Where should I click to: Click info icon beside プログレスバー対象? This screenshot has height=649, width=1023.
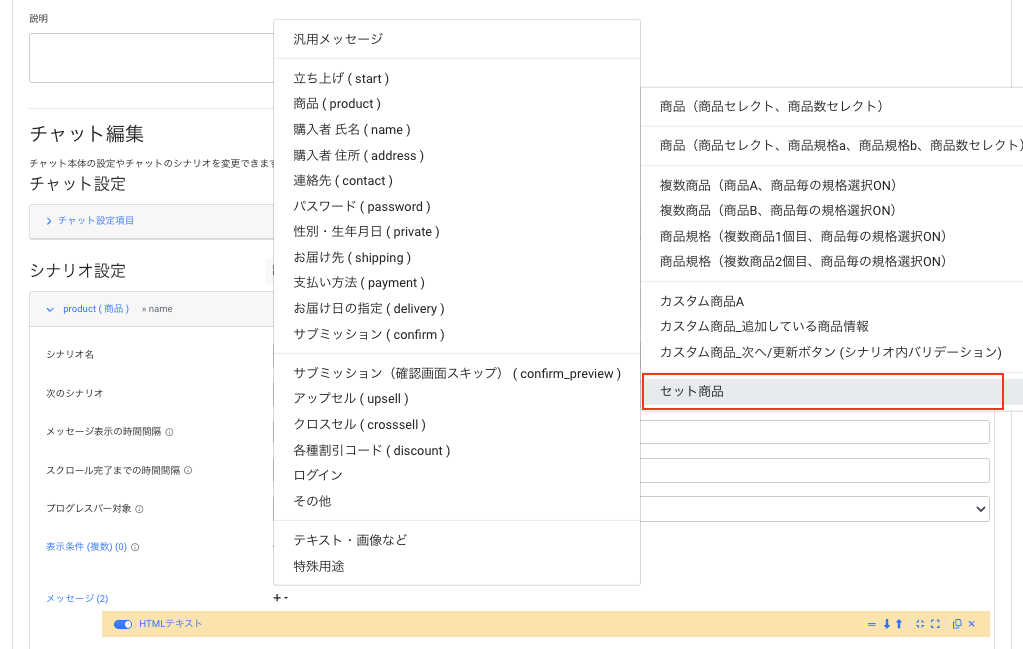click(139, 509)
